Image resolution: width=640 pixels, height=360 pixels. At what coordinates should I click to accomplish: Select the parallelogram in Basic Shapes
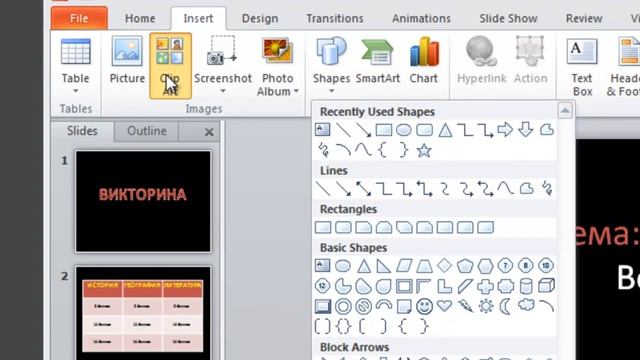pyautogui.click(x=404, y=266)
